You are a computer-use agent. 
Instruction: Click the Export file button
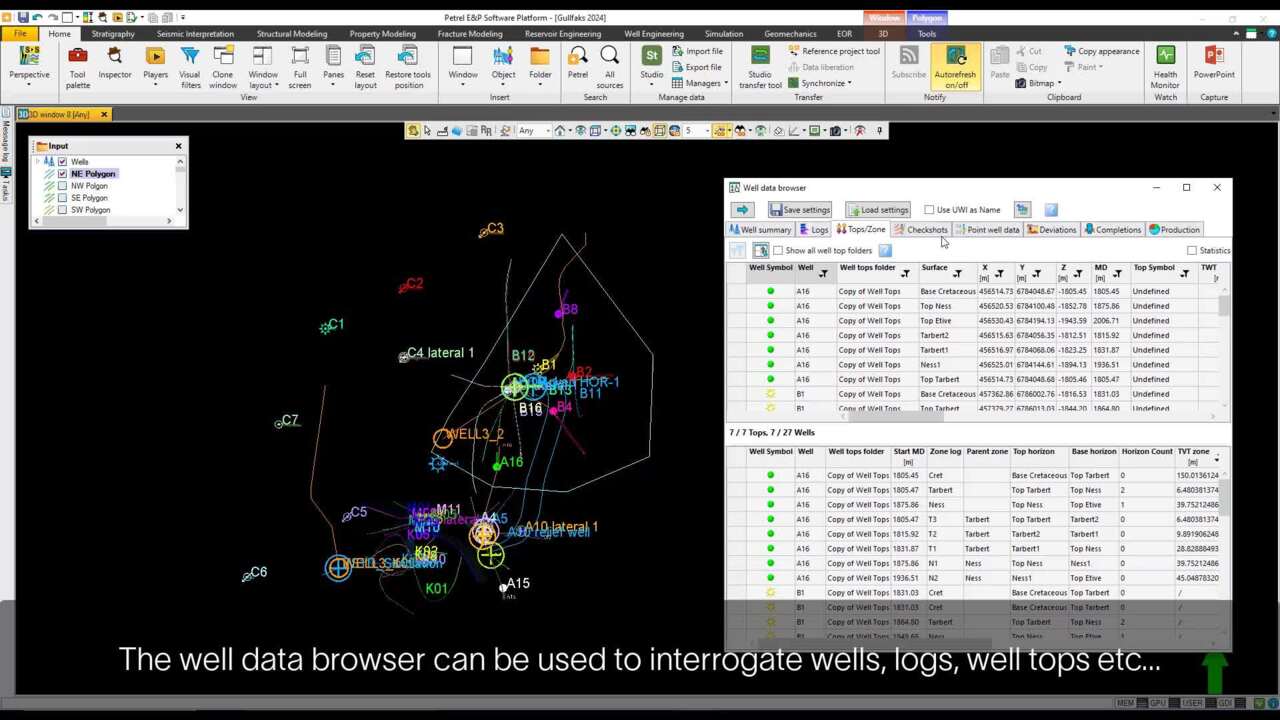pos(697,67)
